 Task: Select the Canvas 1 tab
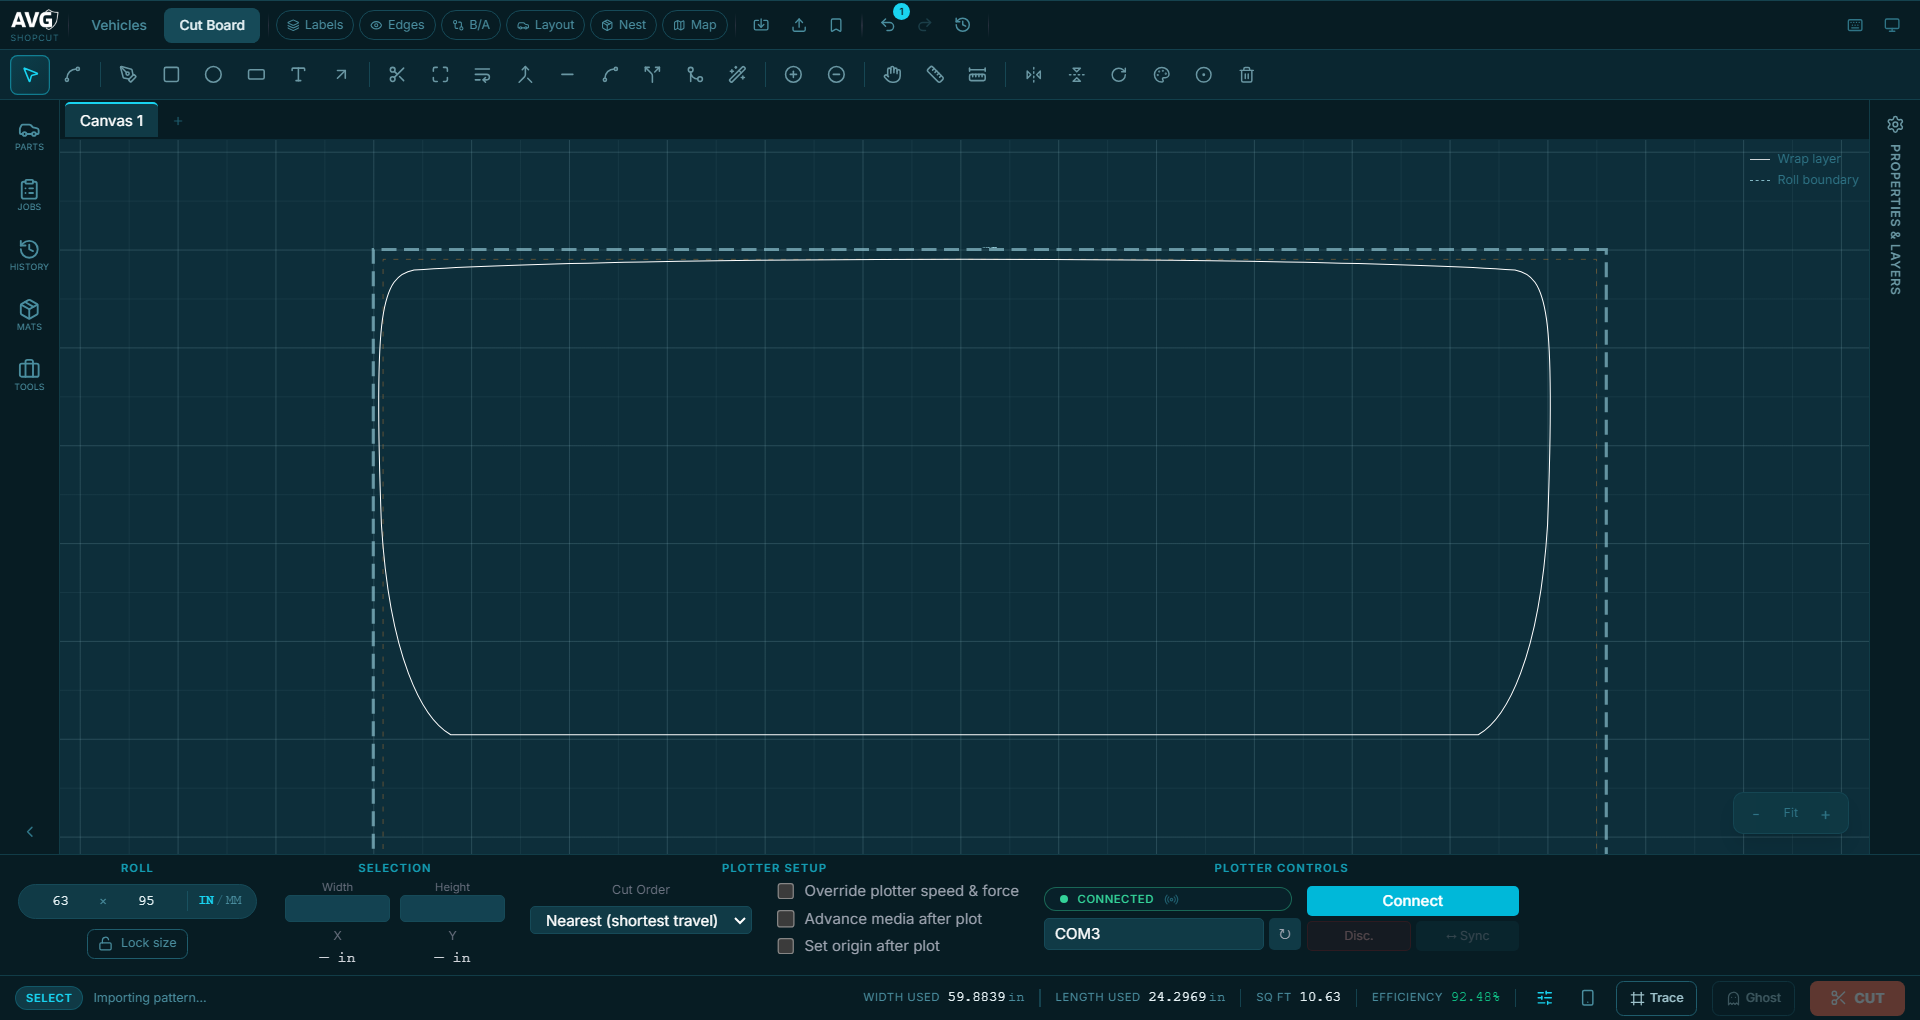(112, 121)
